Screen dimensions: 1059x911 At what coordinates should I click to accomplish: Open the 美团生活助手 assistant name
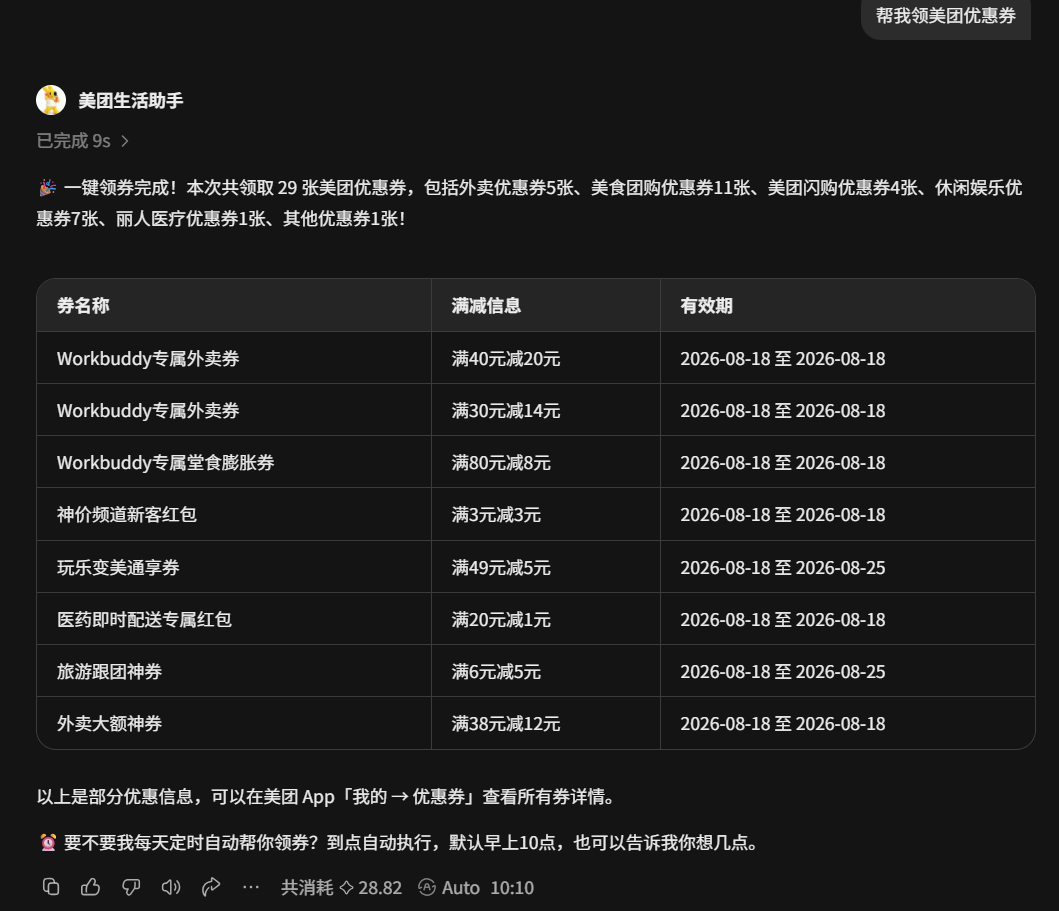pos(131,101)
